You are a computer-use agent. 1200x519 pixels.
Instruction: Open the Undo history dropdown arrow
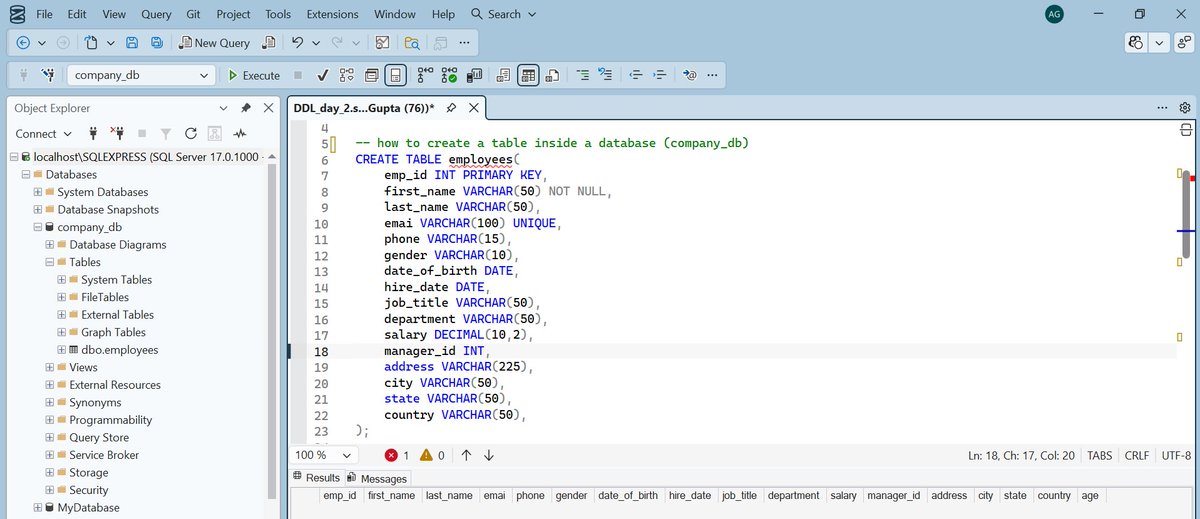(315, 43)
